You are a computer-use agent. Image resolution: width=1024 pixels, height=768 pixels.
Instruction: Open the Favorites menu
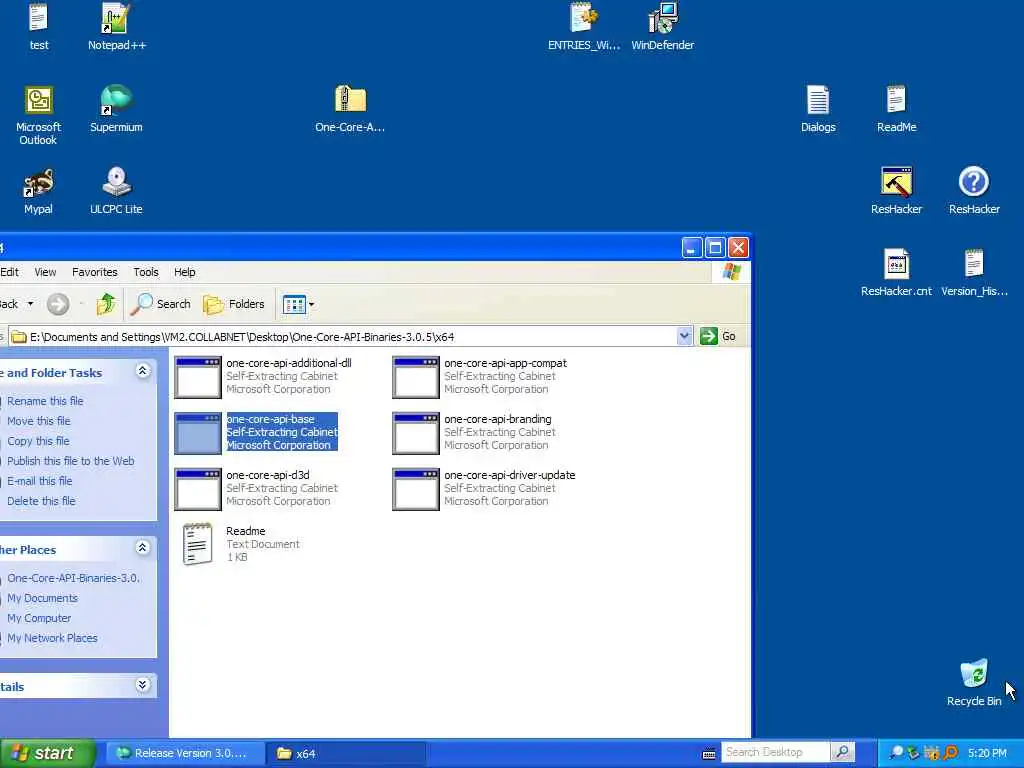click(x=95, y=272)
